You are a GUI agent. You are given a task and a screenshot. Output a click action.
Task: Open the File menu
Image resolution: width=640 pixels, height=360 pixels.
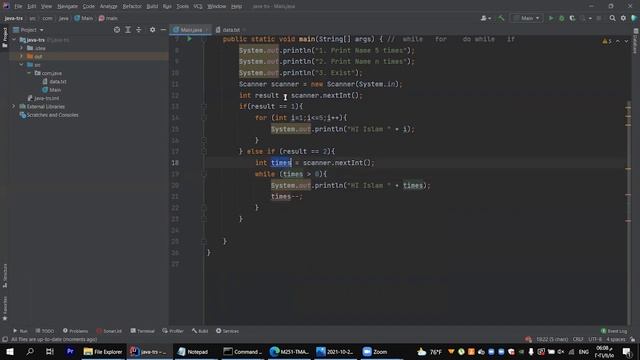point(18,7)
